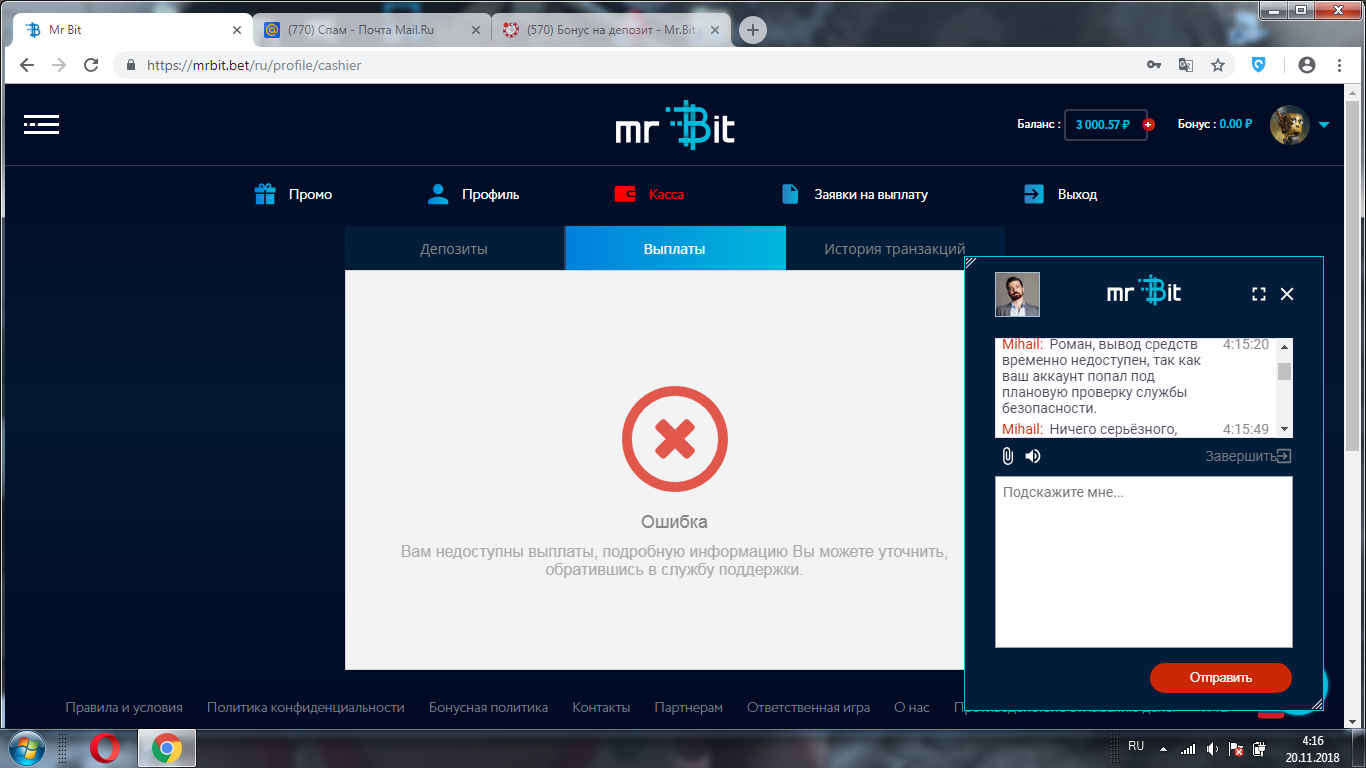The image size is (1366, 768).
Task: Click the gift icon next to Промо
Action: coord(265,194)
